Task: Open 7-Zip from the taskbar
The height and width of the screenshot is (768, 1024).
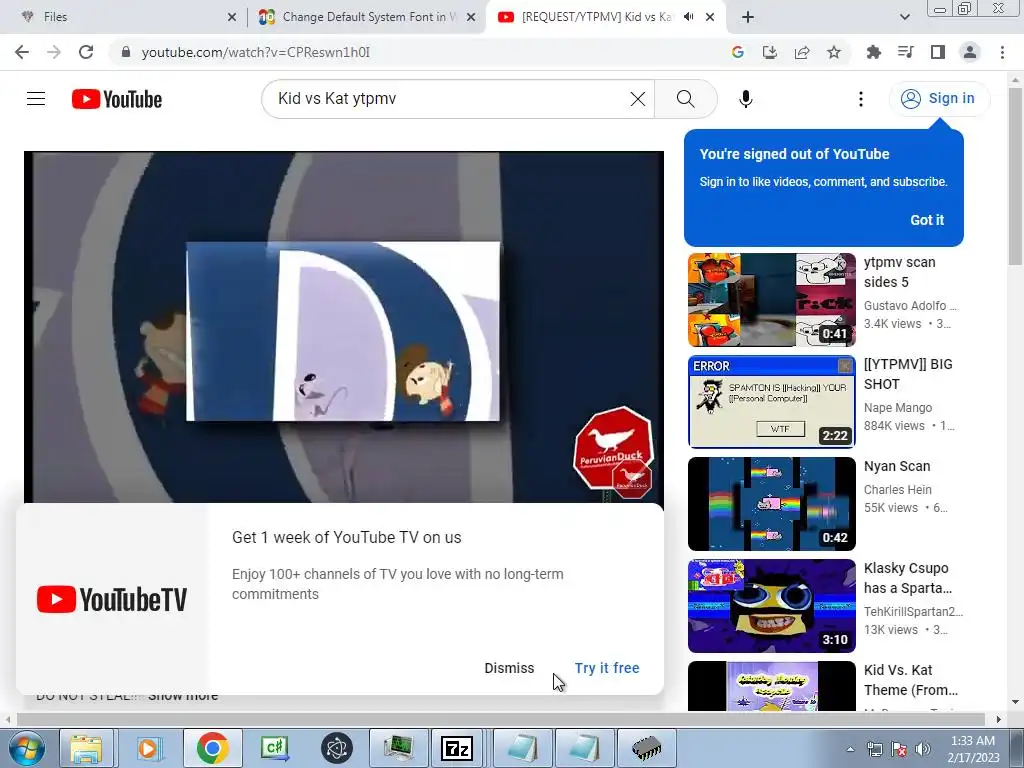Action: [457, 748]
